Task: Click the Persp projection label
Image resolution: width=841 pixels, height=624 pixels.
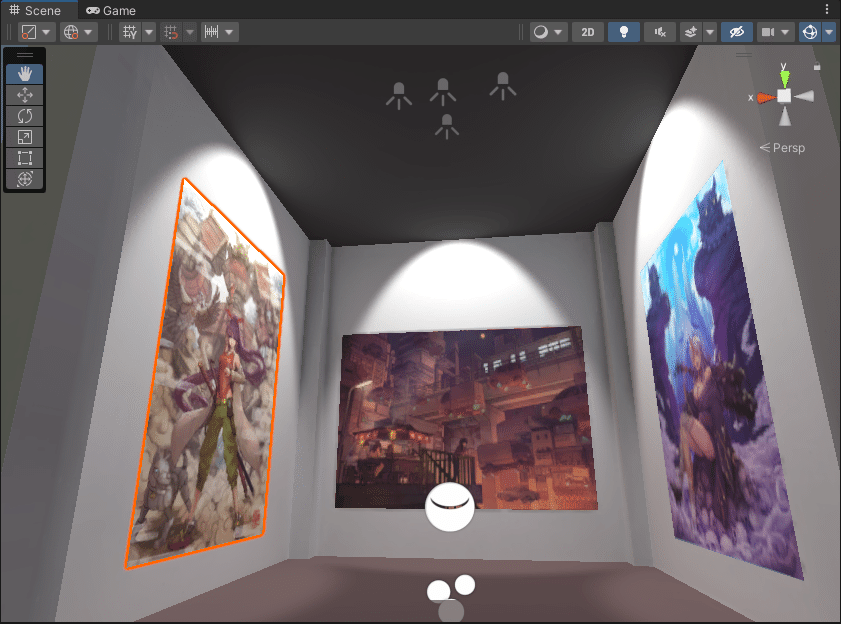Action: coord(788,148)
